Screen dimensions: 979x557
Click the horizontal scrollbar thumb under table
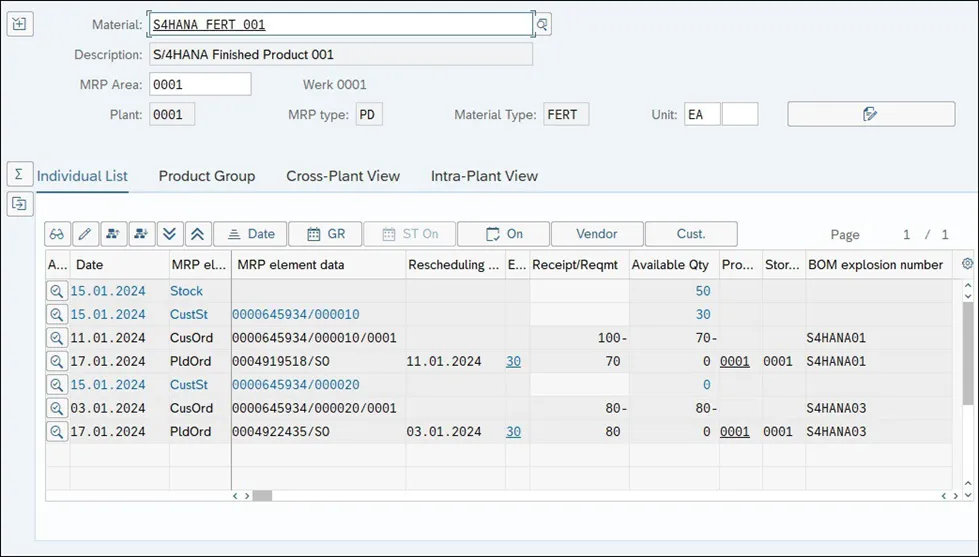262,496
